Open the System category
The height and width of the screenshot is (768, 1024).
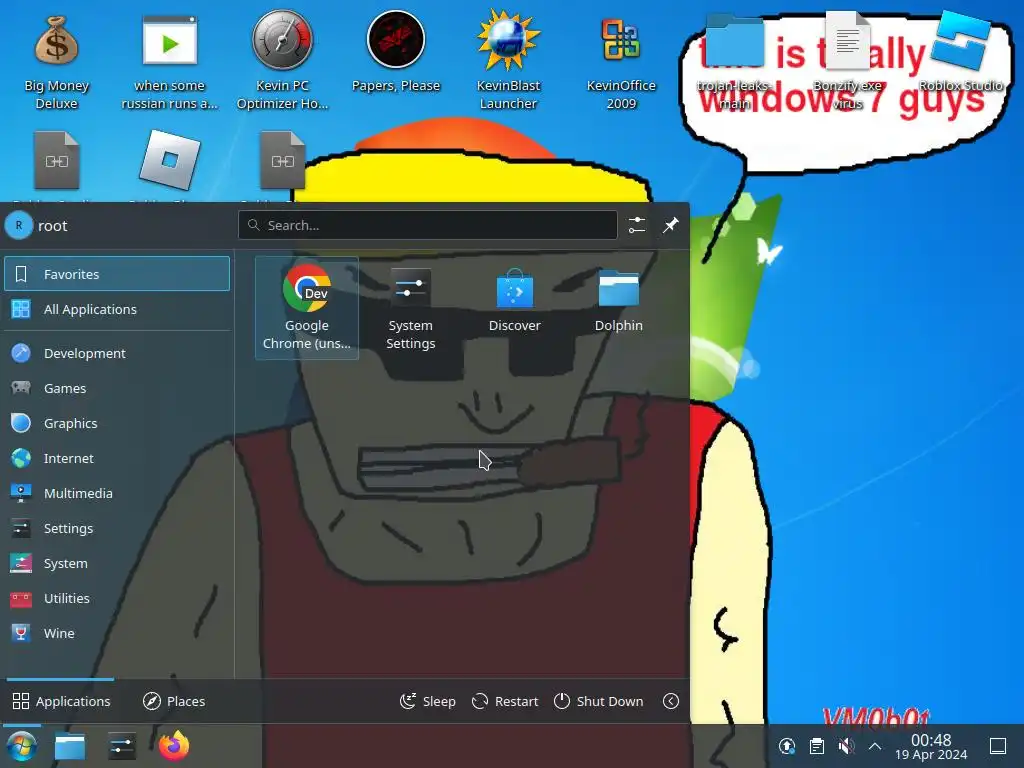coord(117,563)
